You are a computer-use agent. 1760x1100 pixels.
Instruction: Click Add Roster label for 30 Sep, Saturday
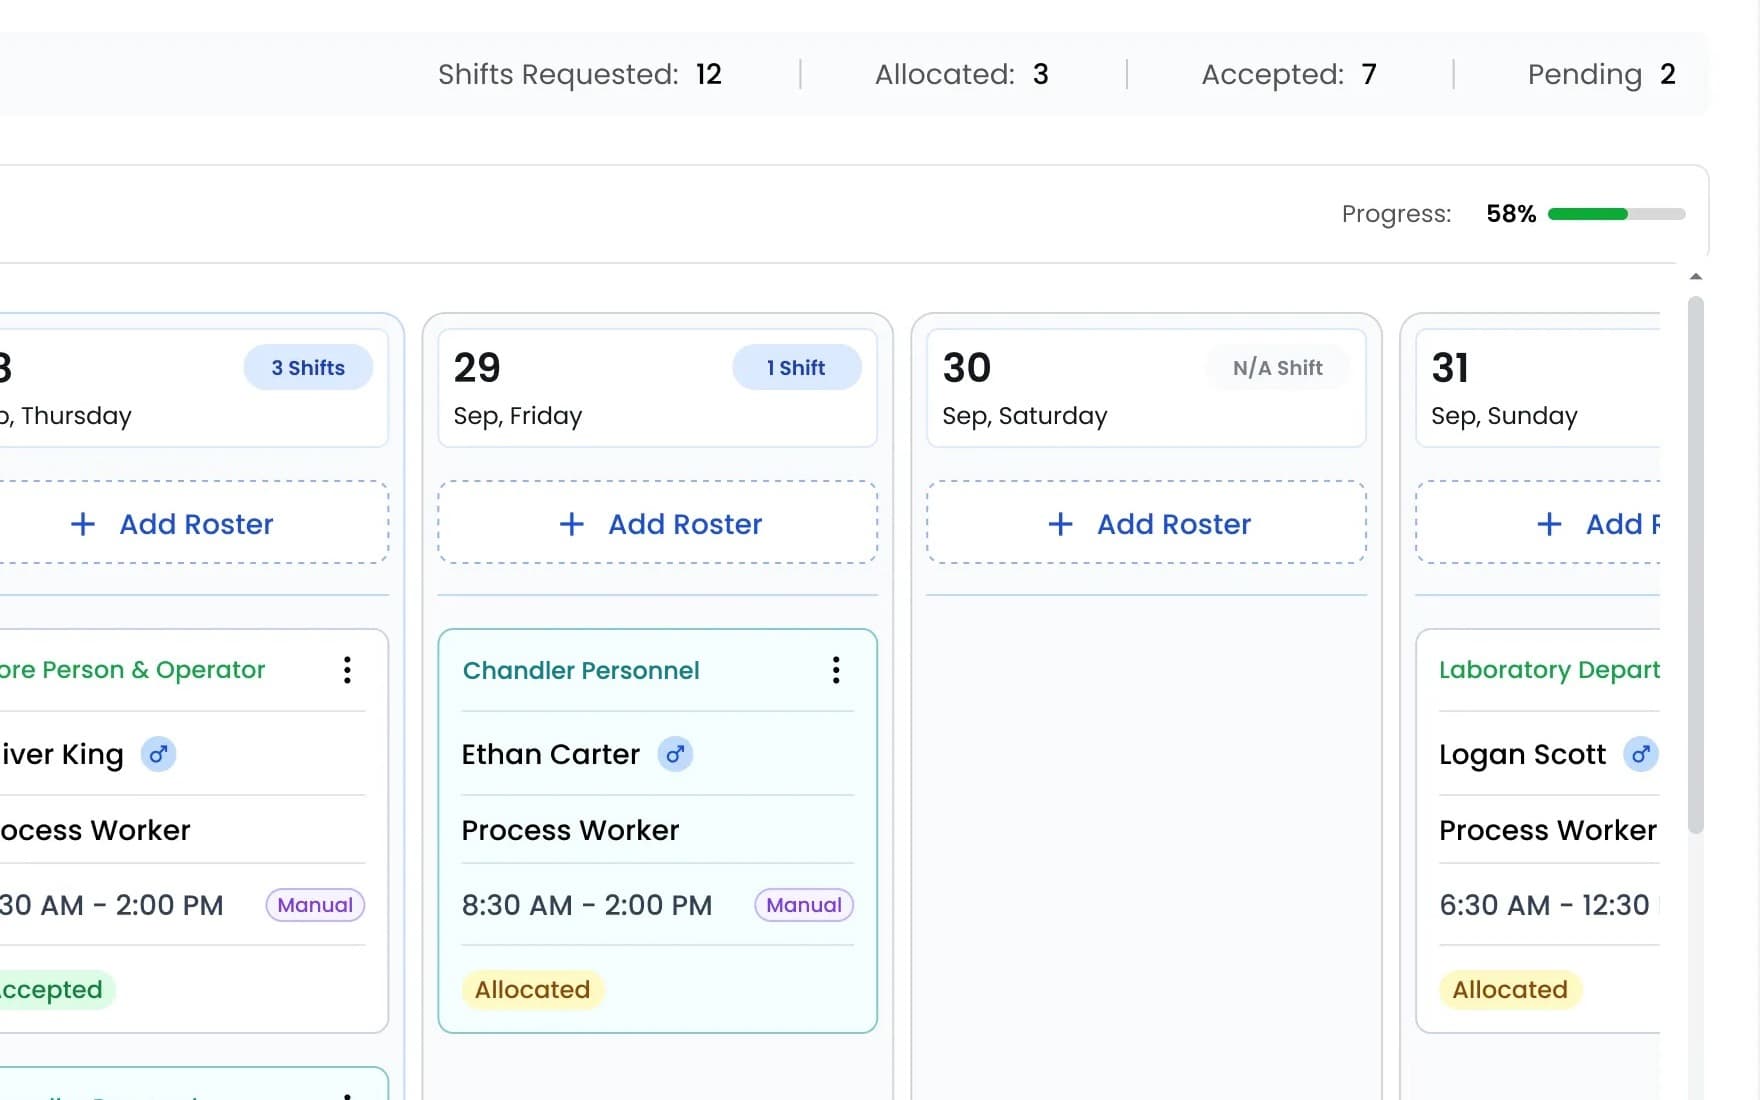[x=1174, y=524]
